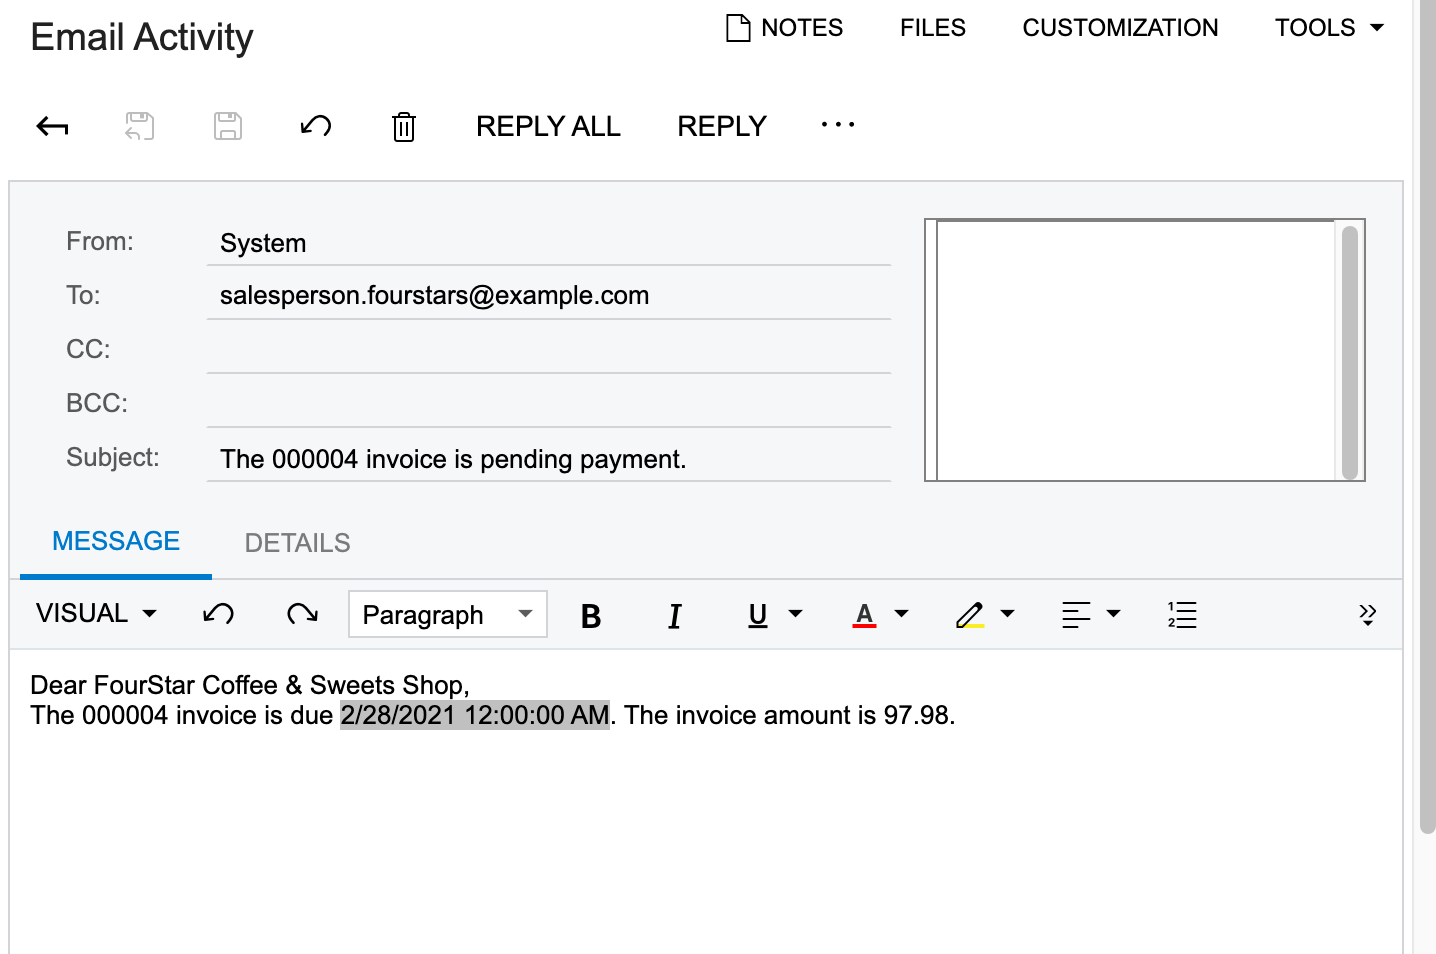Click the REPLY ALL button
Image resolution: width=1436 pixels, height=954 pixels.
(548, 126)
